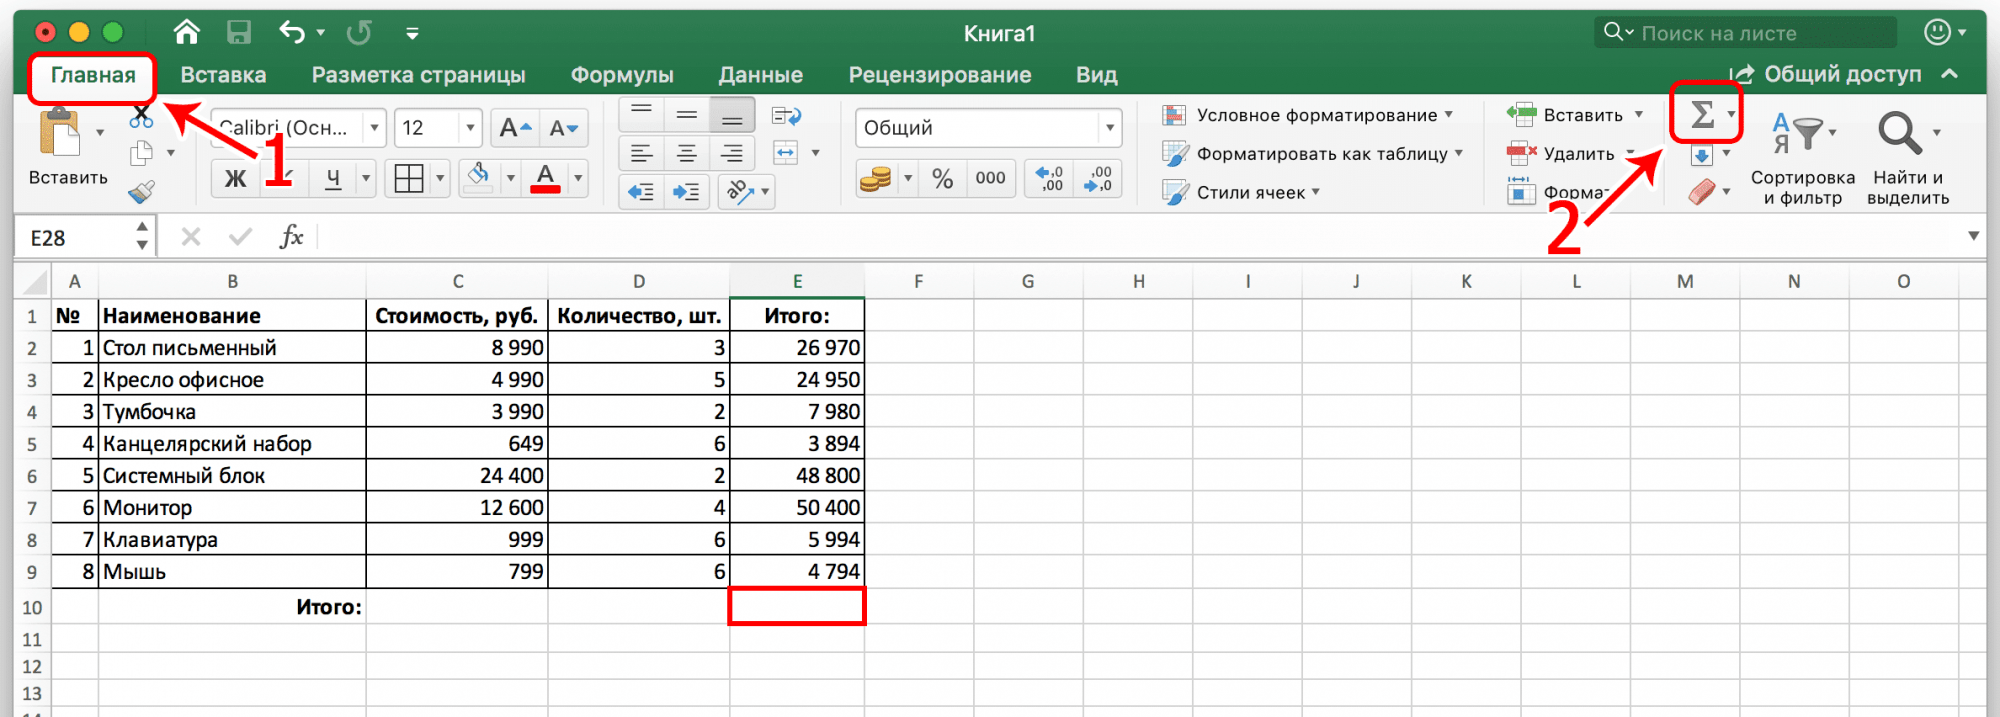Apply thousands separator 000 style

click(x=990, y=179)
